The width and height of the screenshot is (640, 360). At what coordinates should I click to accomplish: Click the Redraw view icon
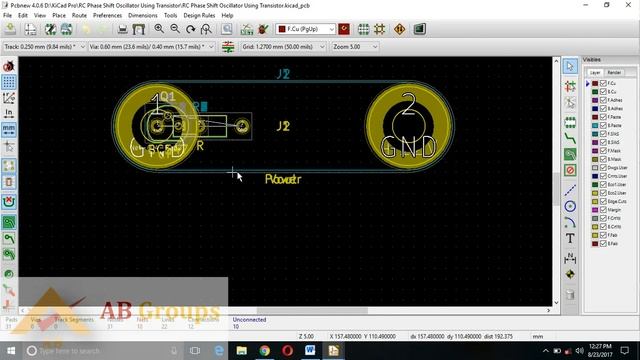point(191,29)
